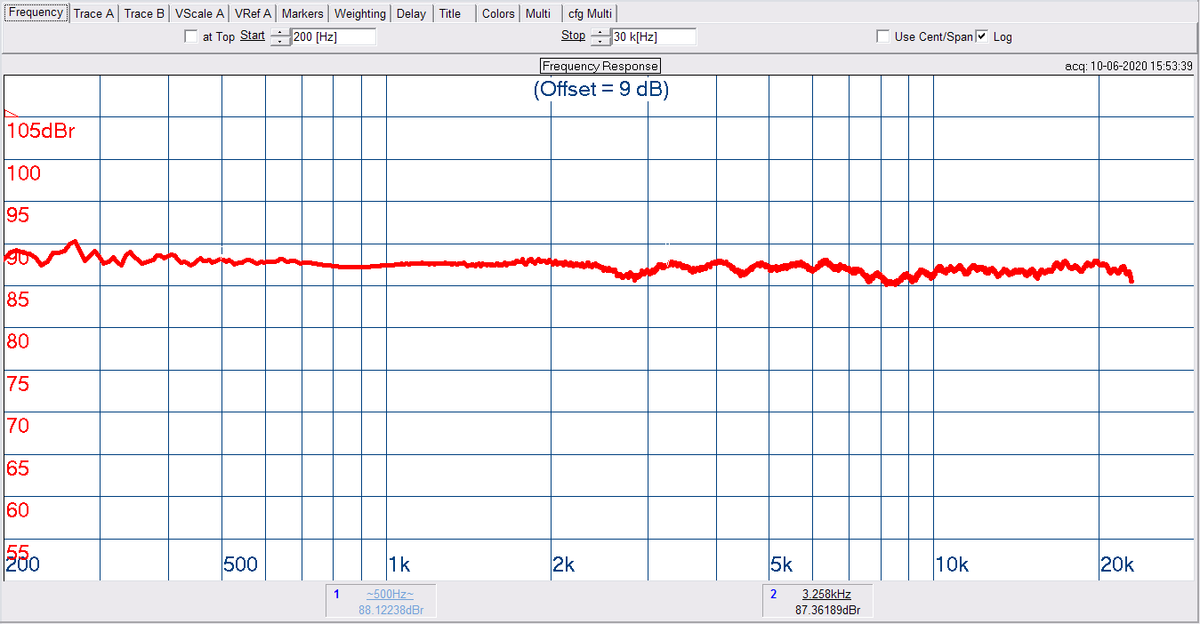This screenshot has height=624, width=1200.
Task: Open the Trace B tab
Action: pyautogui.click(x=144, y=14)
